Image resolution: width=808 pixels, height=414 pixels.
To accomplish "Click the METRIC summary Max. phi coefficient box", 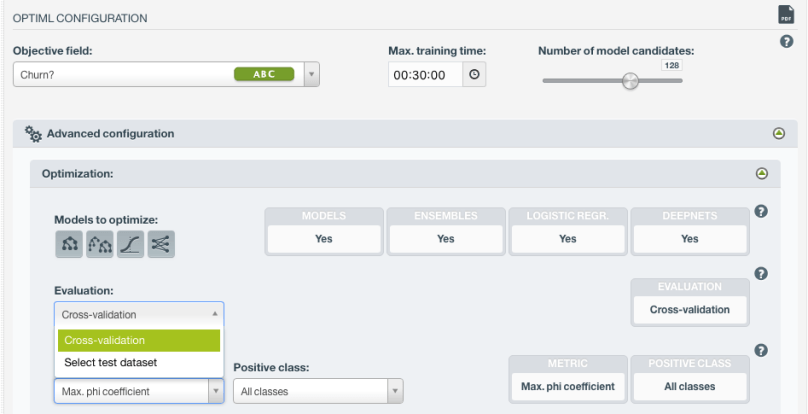I will pos(568,387).
